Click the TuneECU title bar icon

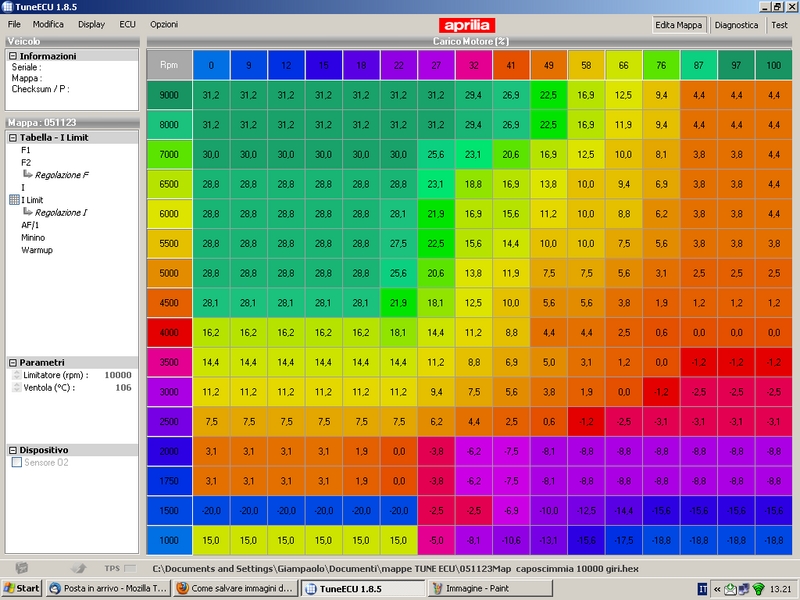pos(8,7)
